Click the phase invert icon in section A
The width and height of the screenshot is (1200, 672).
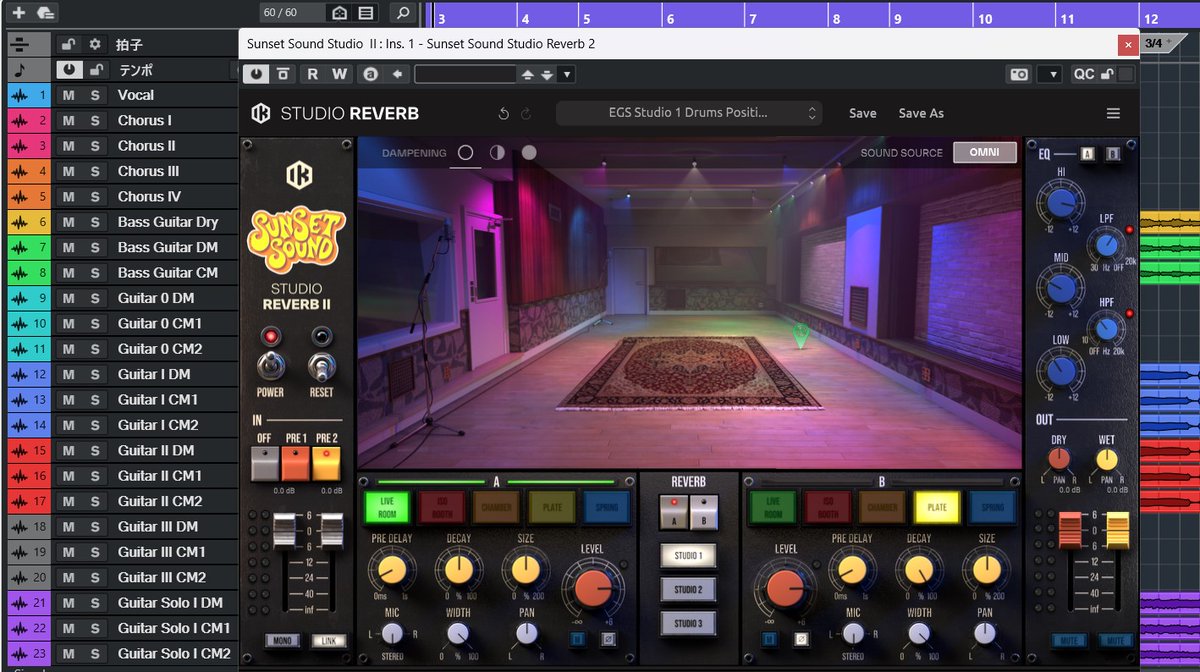[607, 639]
